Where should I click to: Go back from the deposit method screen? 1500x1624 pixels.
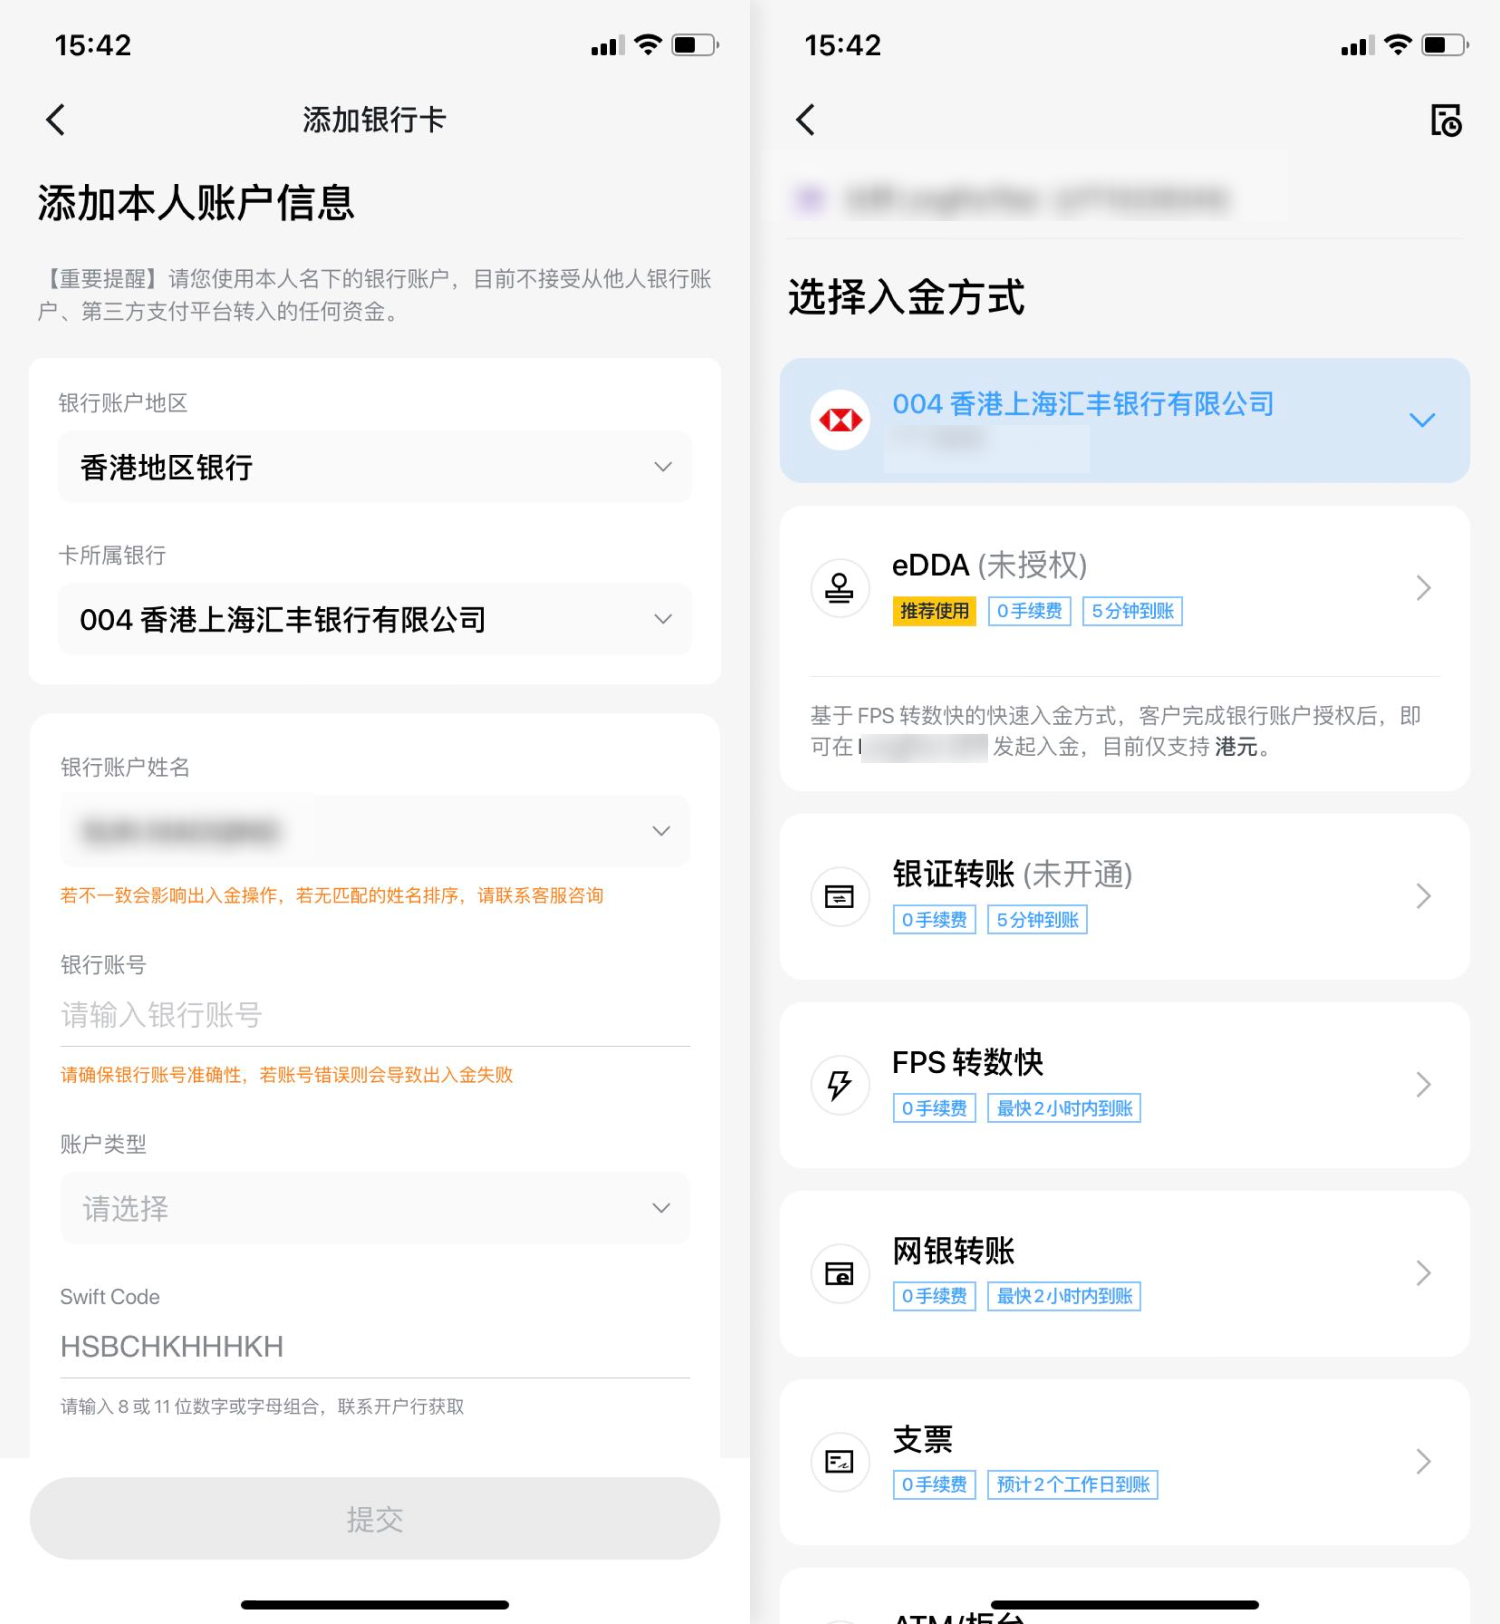tap(806, 120)
